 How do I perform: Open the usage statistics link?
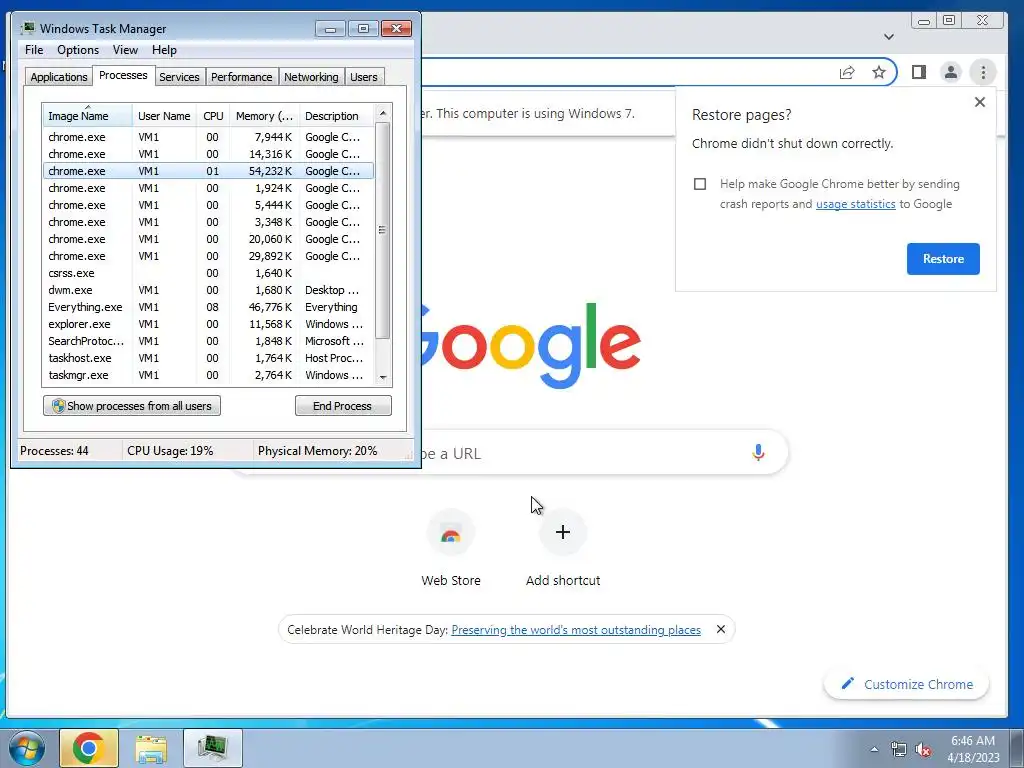(x=856, y=204)
